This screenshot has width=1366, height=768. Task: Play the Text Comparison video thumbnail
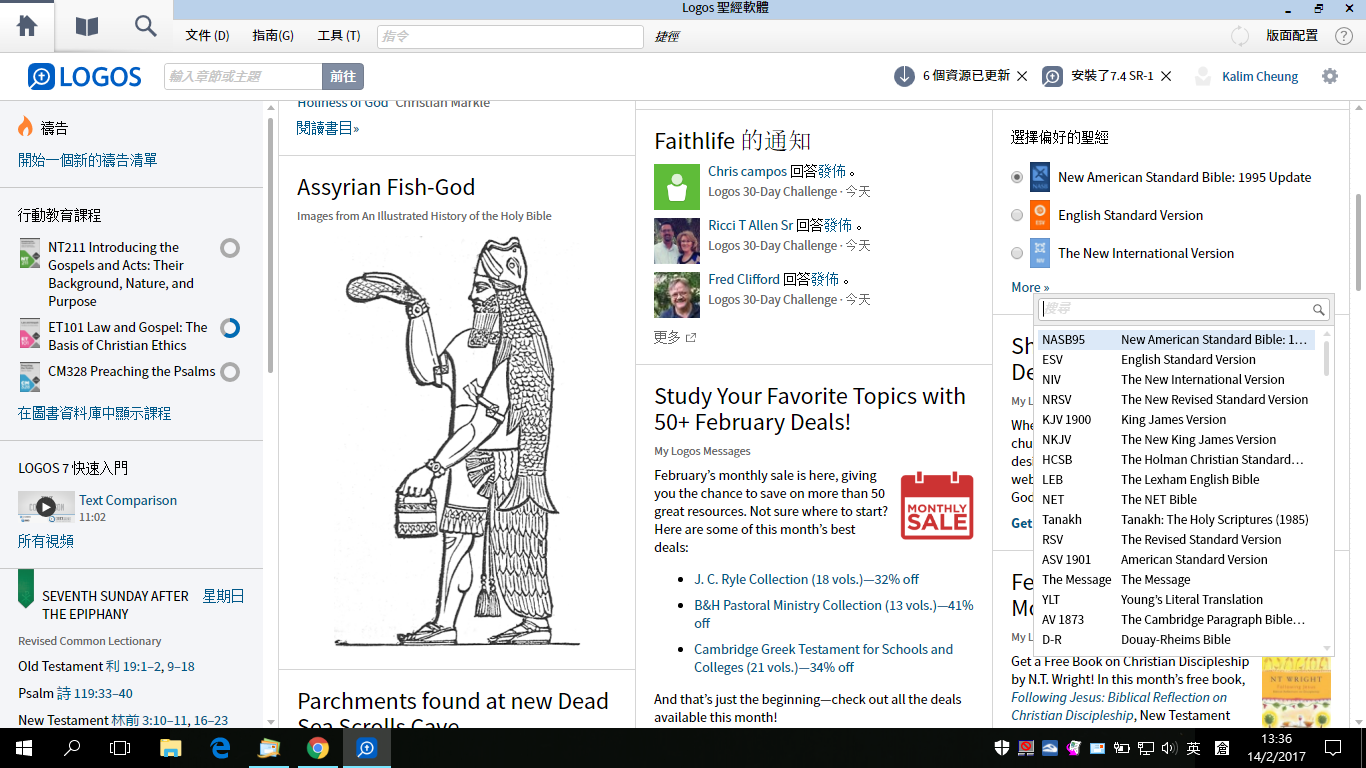tap(46, 507)
